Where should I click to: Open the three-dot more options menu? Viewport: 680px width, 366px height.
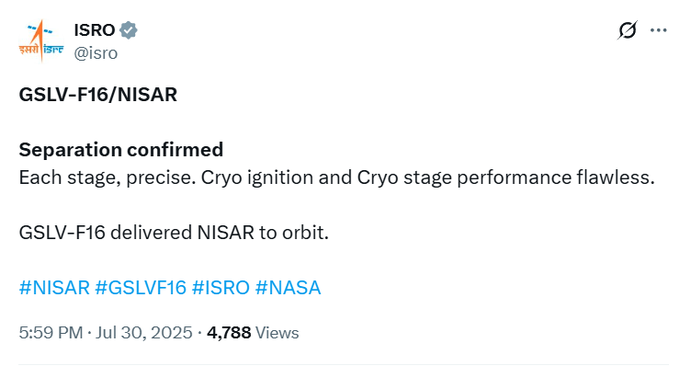[x=658, y=30]
